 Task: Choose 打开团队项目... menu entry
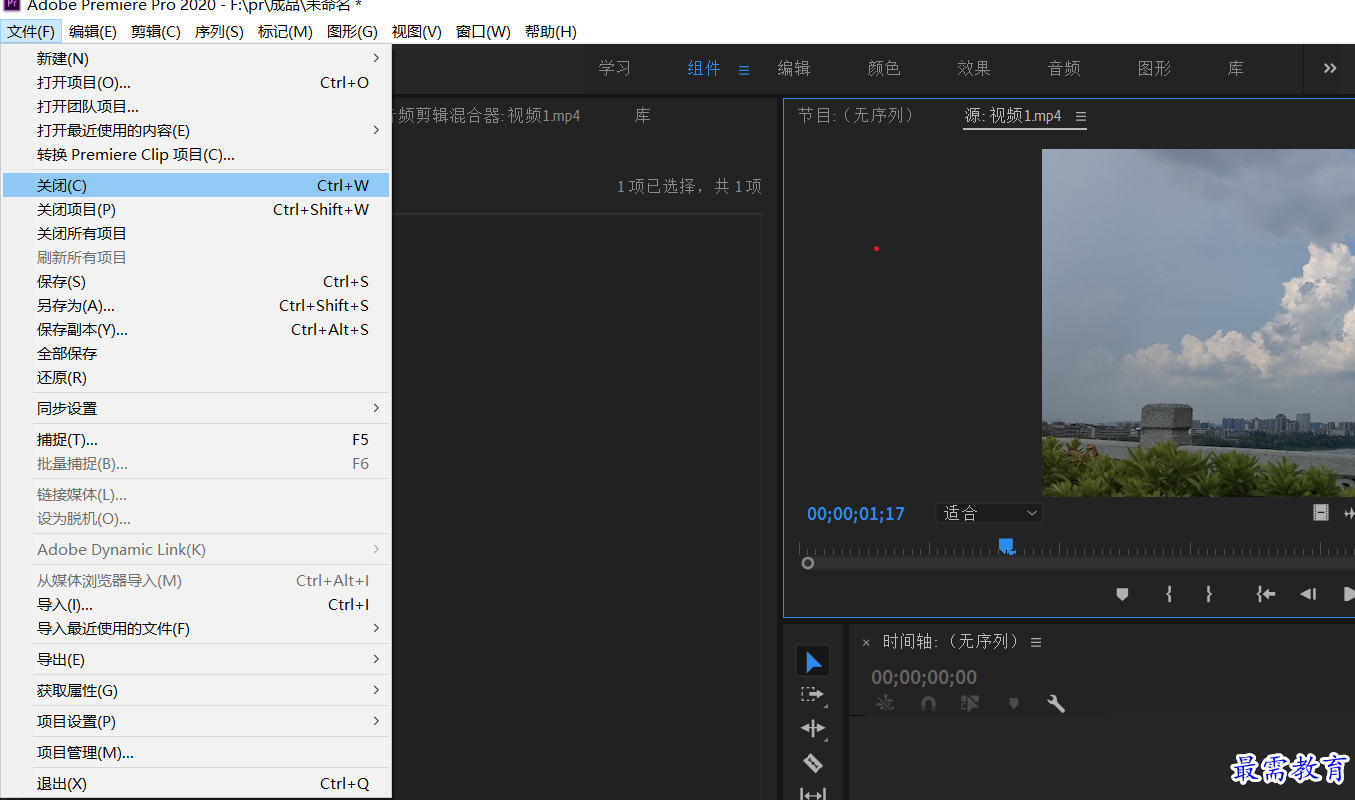[196, 106]
